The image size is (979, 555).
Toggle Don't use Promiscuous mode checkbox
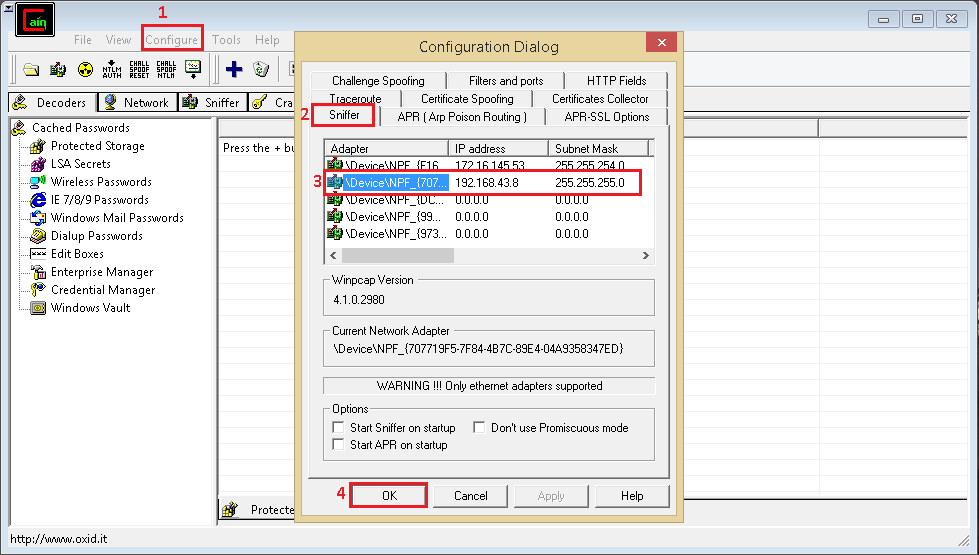coord(479,428)
